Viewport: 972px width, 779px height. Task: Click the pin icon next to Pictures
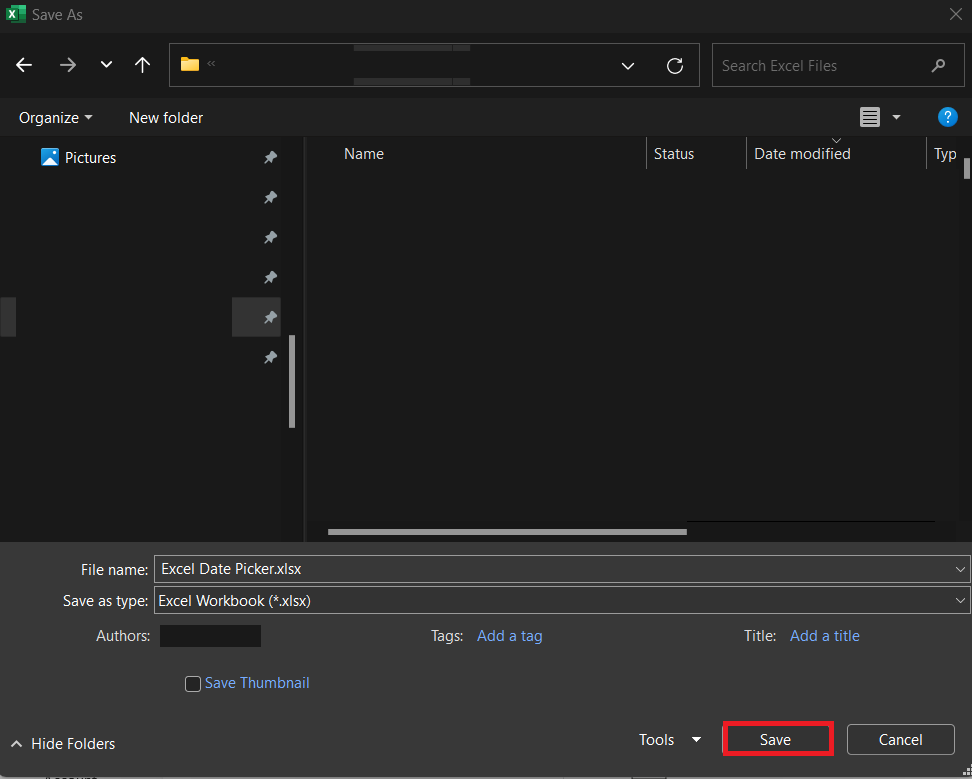click(x=270, y=157)
